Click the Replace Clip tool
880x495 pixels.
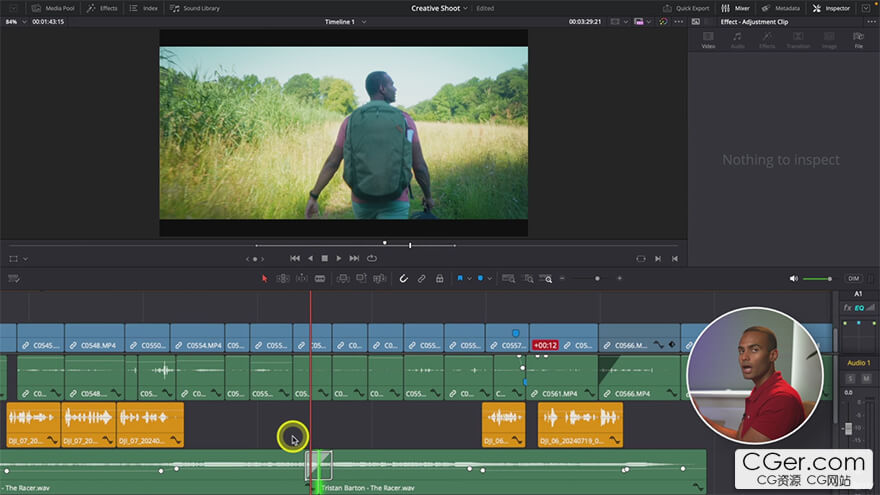(x=379, y=278)
